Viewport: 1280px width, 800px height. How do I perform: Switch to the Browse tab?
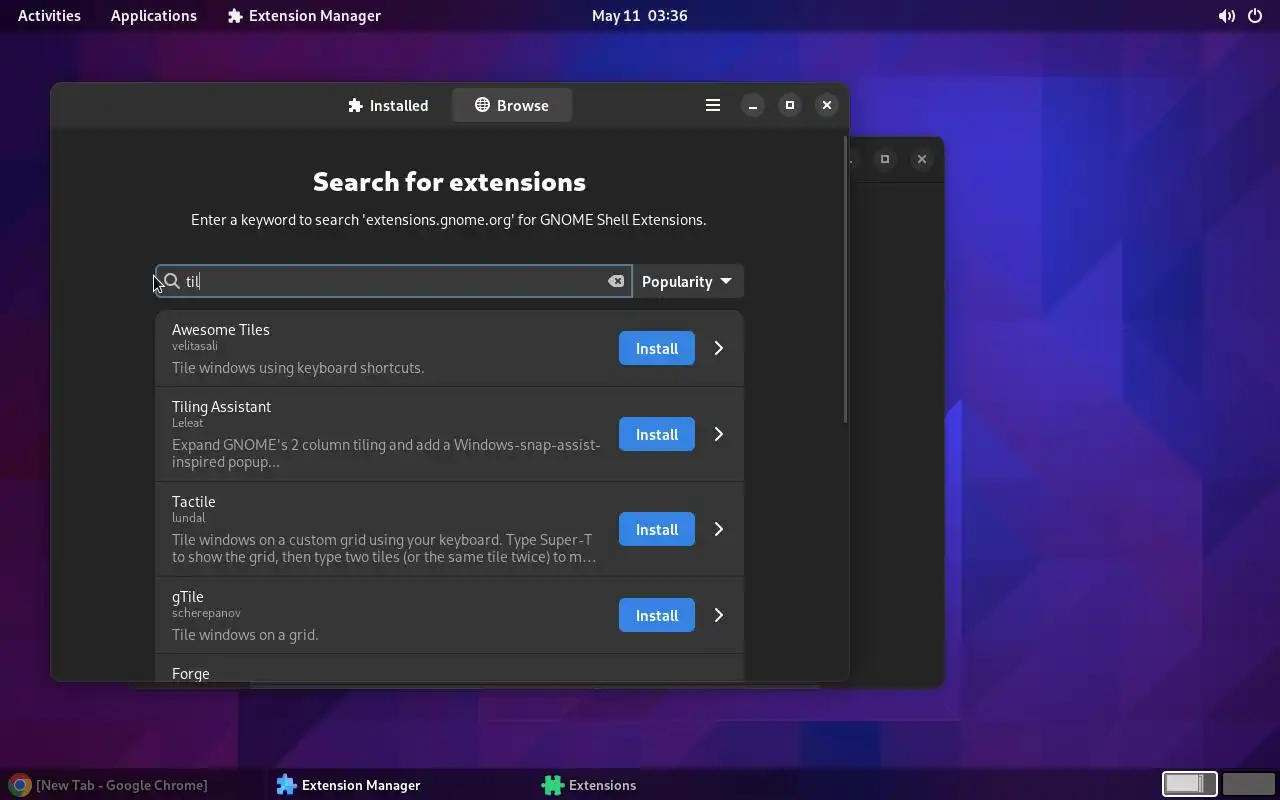pos(512,105)
